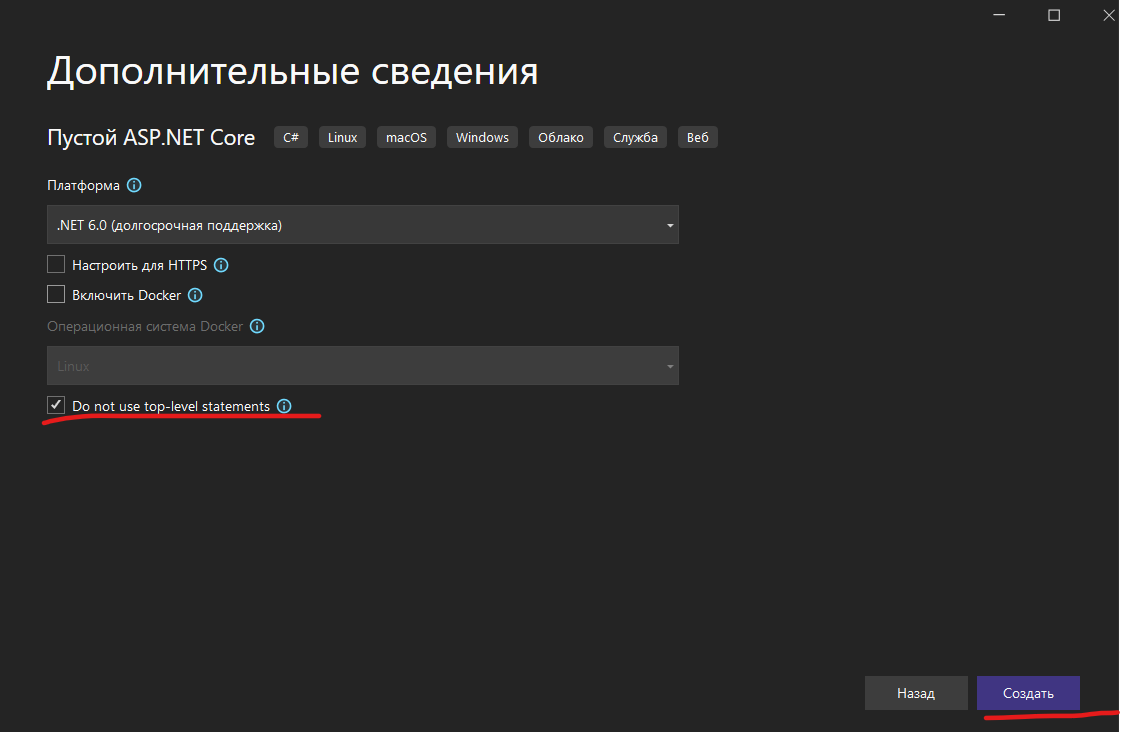Enable the Включить Docker checkbox
1121x732 pixels.
[x=56, y=295]
